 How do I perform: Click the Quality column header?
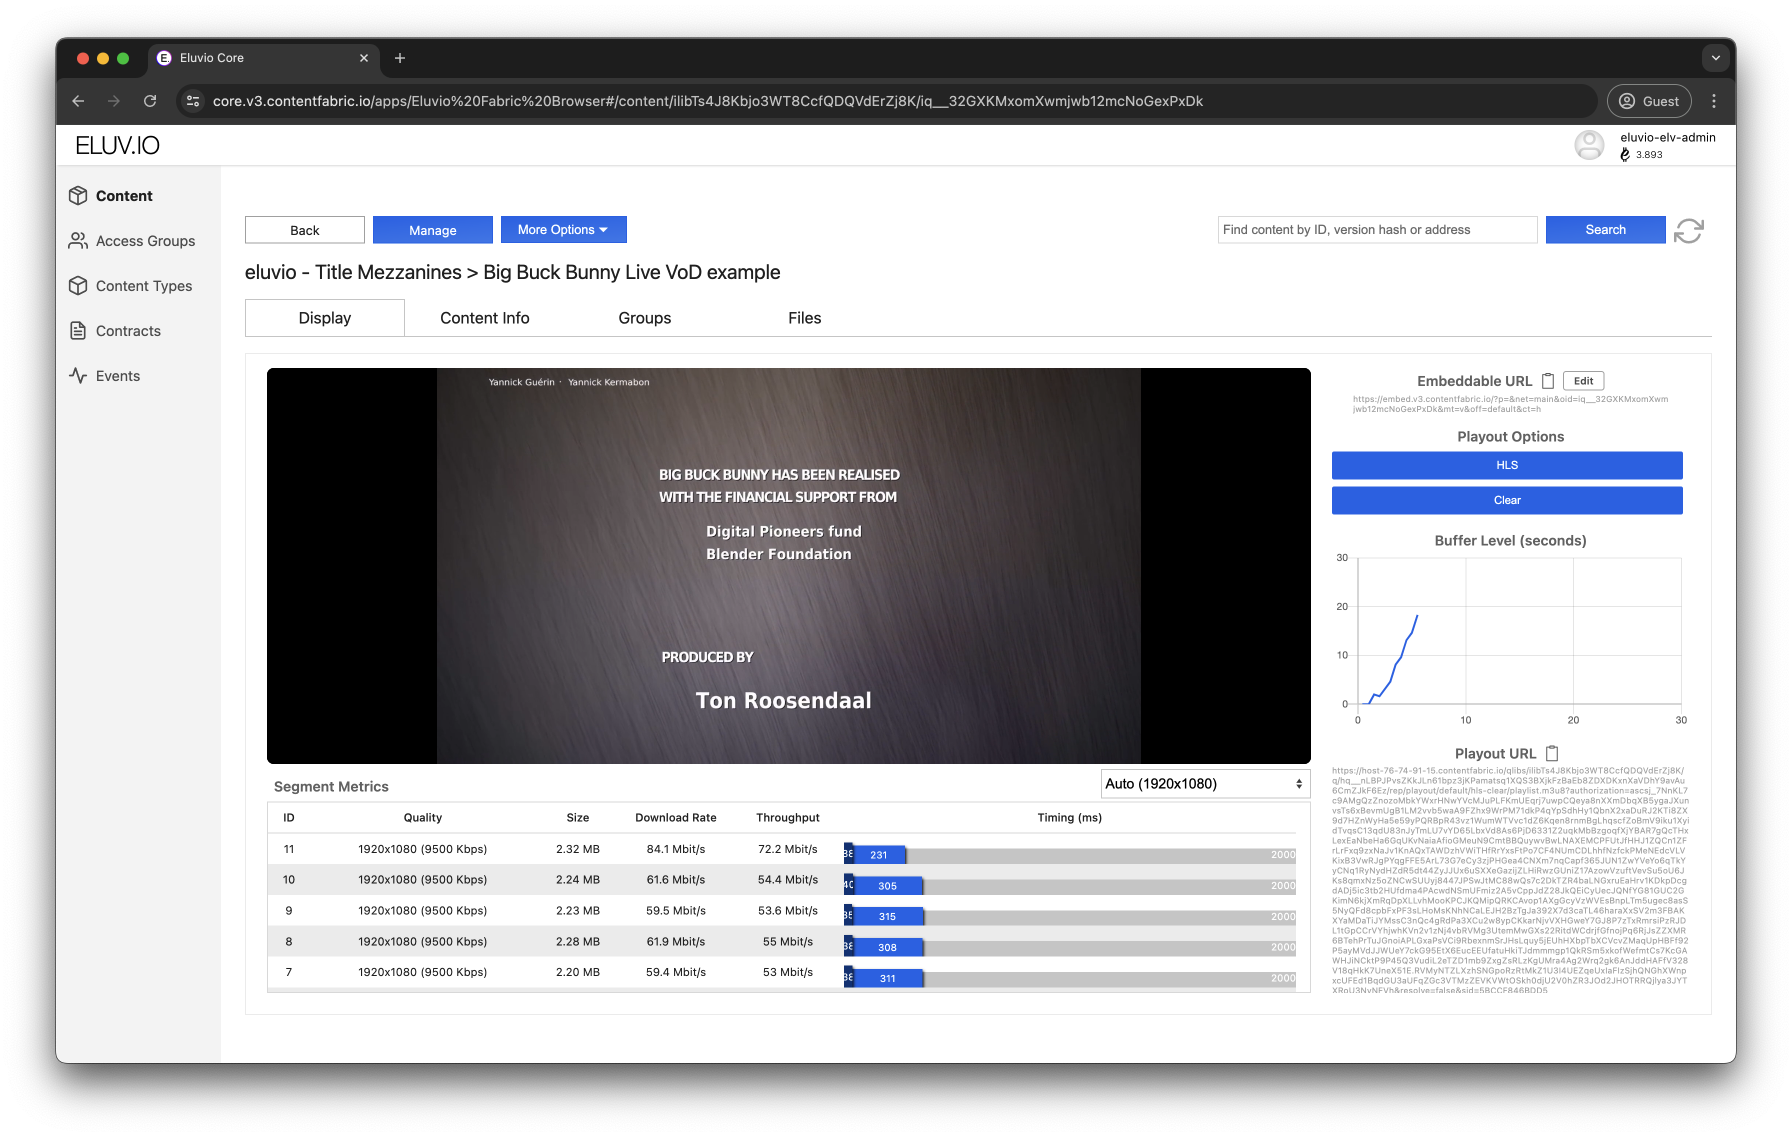423,818
